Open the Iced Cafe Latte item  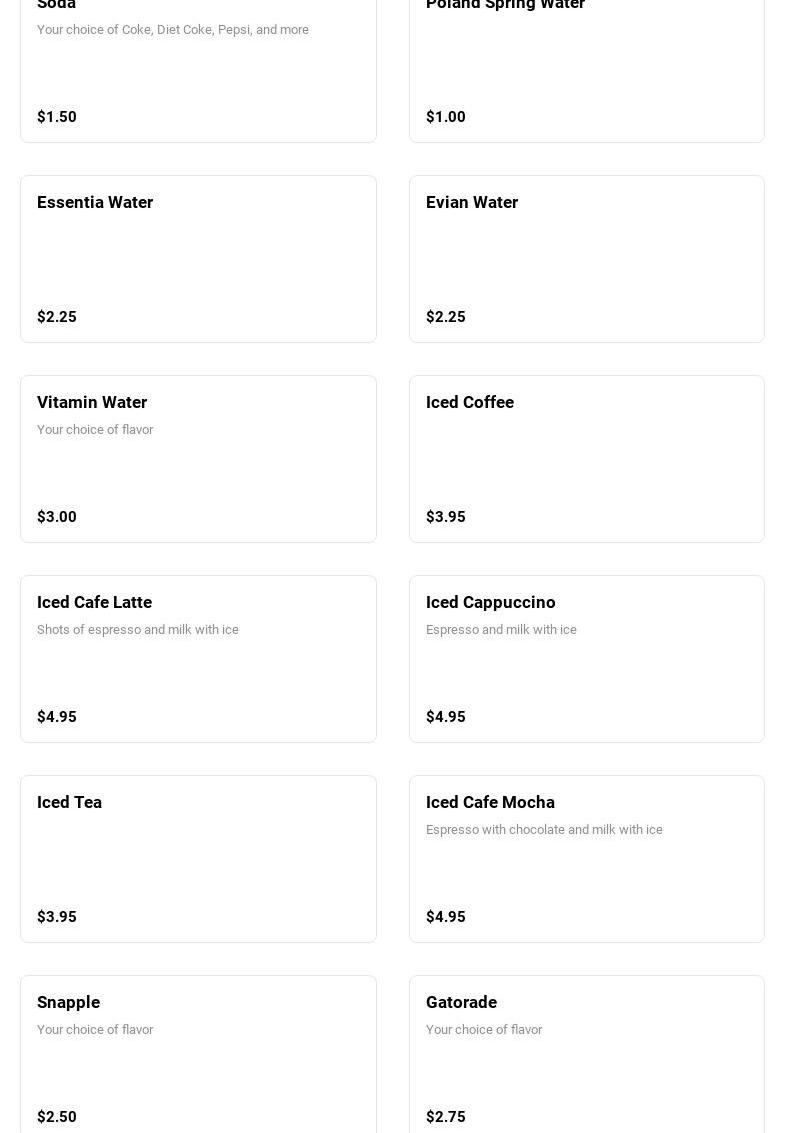198,659
